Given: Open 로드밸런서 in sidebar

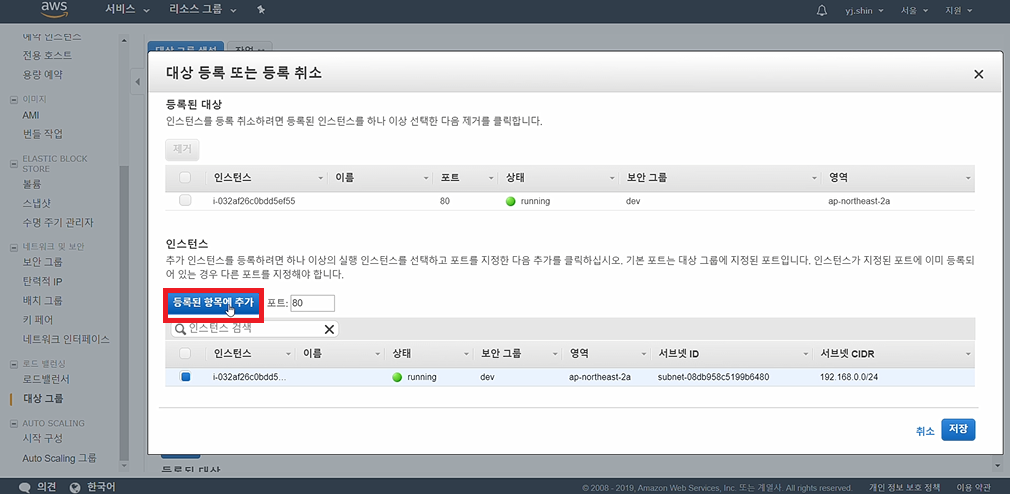Looking at the screenshot, I should pos(46,379).
